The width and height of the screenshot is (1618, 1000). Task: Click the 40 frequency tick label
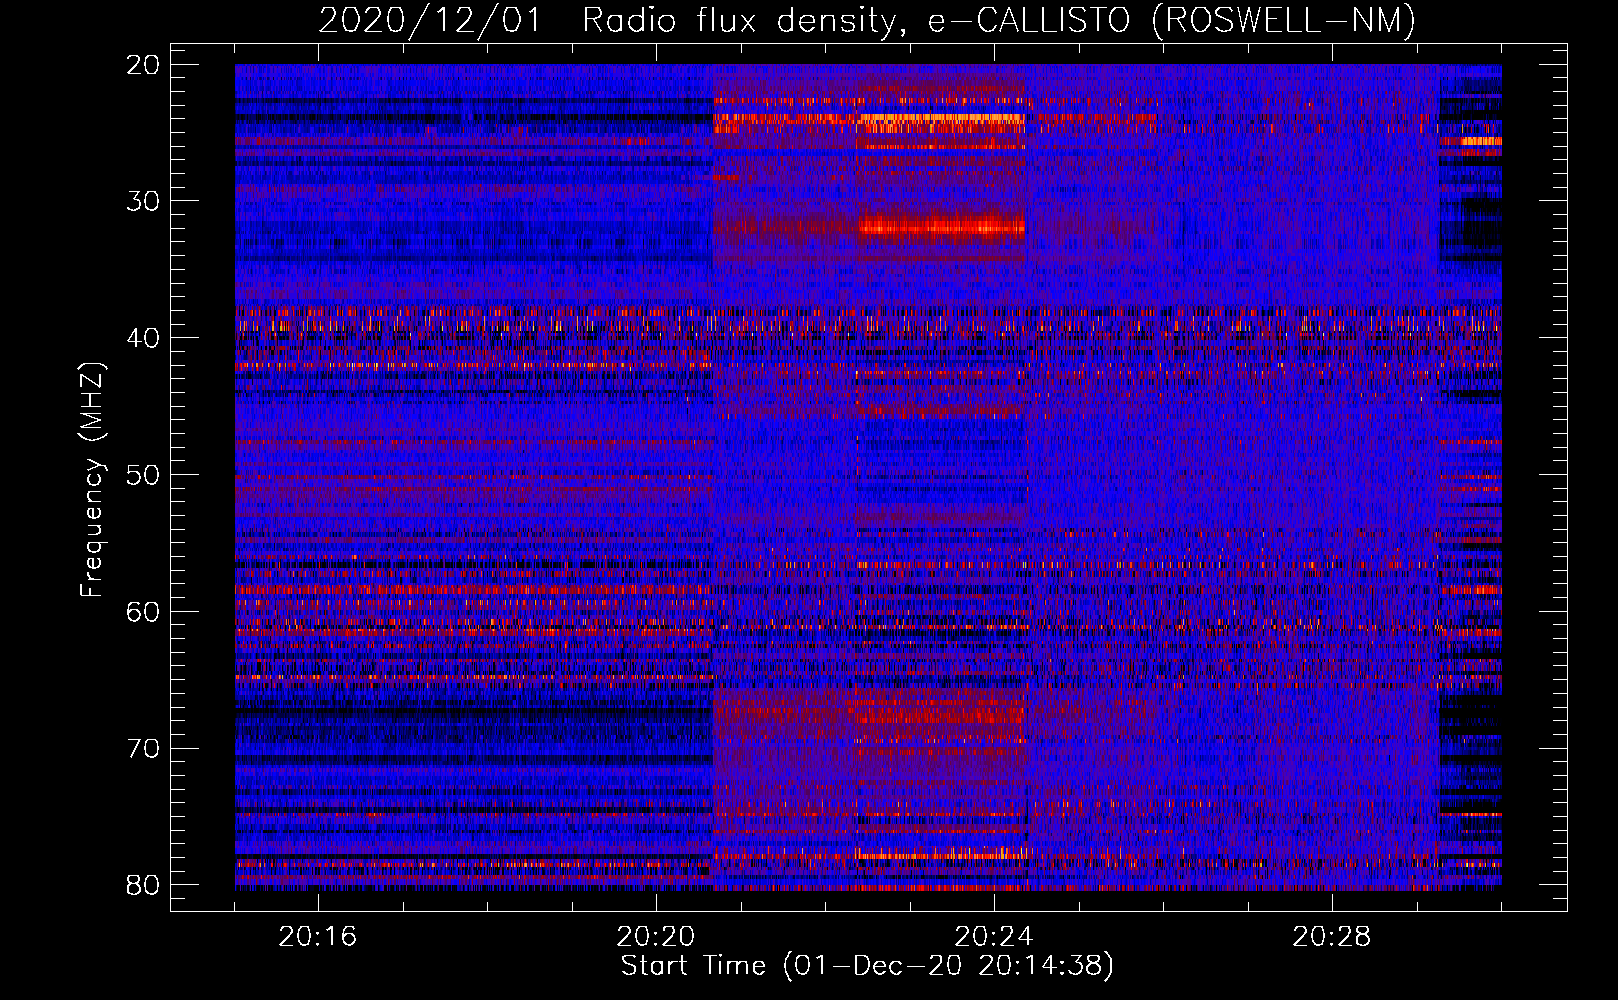click(144, 338)
